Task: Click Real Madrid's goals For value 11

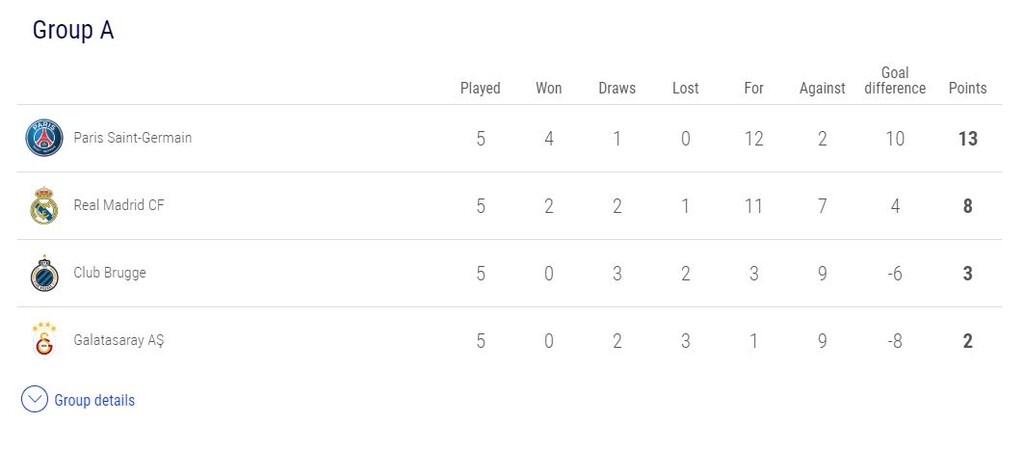Action: pyautogui.click(x=754, y=206)
